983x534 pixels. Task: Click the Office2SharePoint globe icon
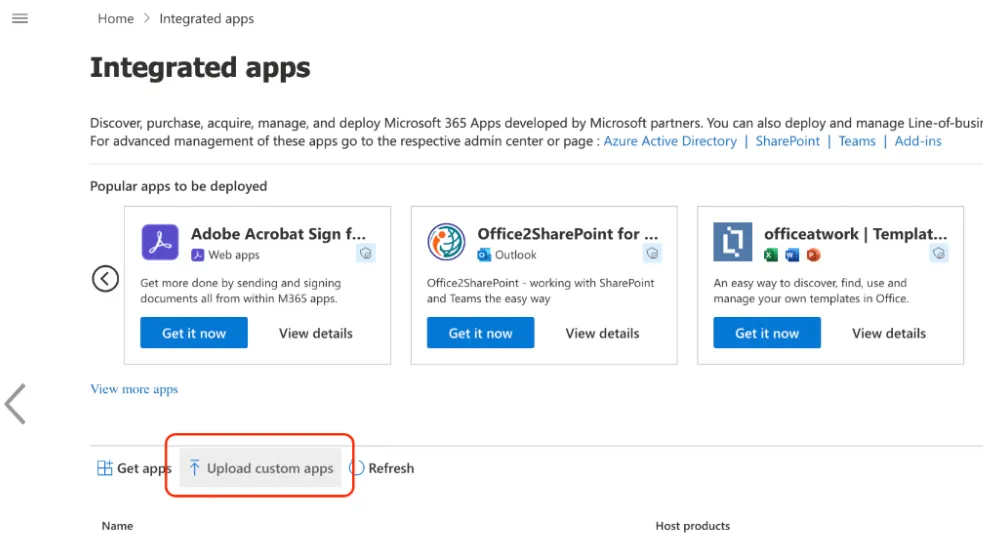tap(446, 242)
